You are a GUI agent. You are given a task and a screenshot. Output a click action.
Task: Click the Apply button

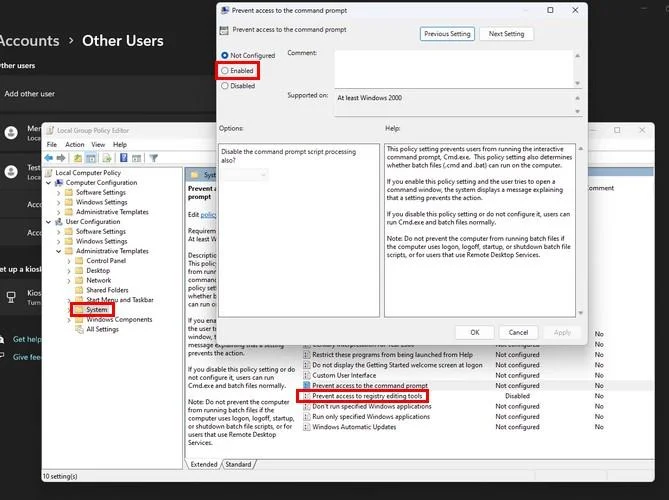(x=562, y=332)
